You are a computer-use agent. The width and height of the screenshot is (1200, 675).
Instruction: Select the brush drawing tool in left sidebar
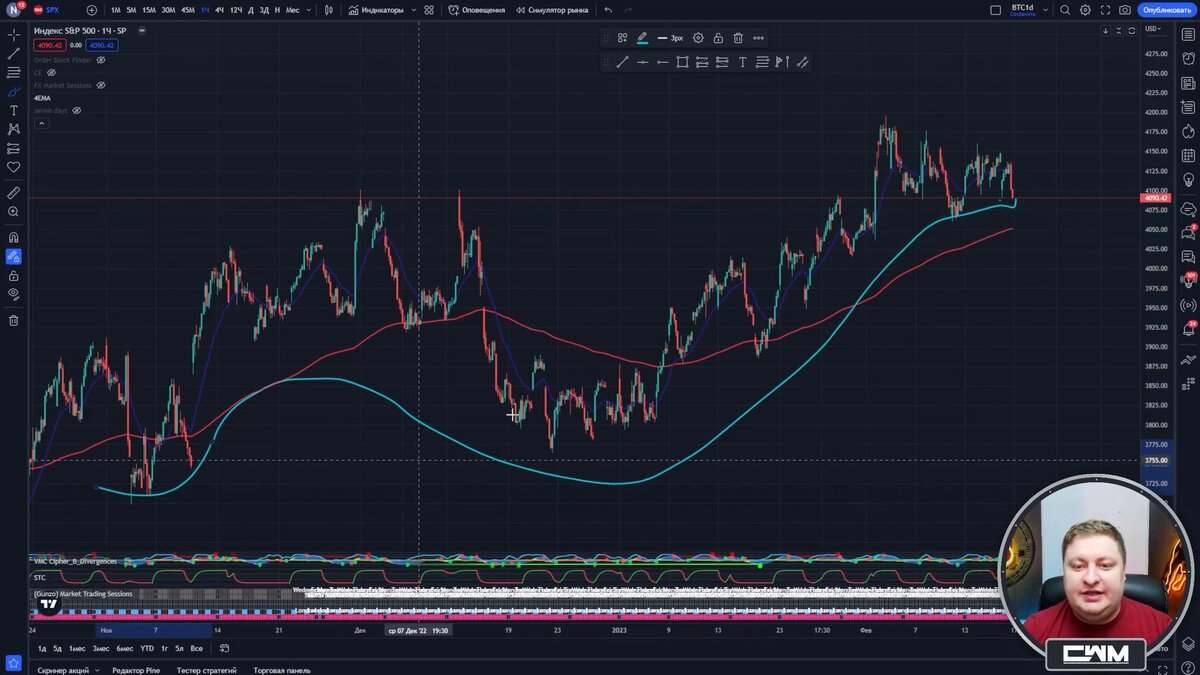(x=14, y=91)
